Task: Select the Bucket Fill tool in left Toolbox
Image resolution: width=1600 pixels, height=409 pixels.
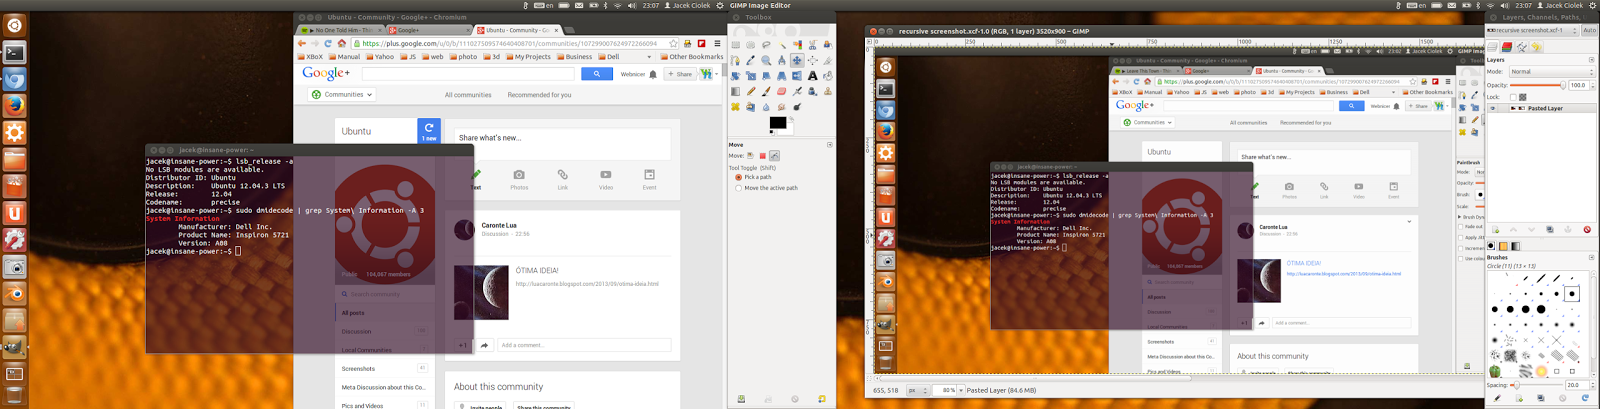Action: tap(828, 75)
